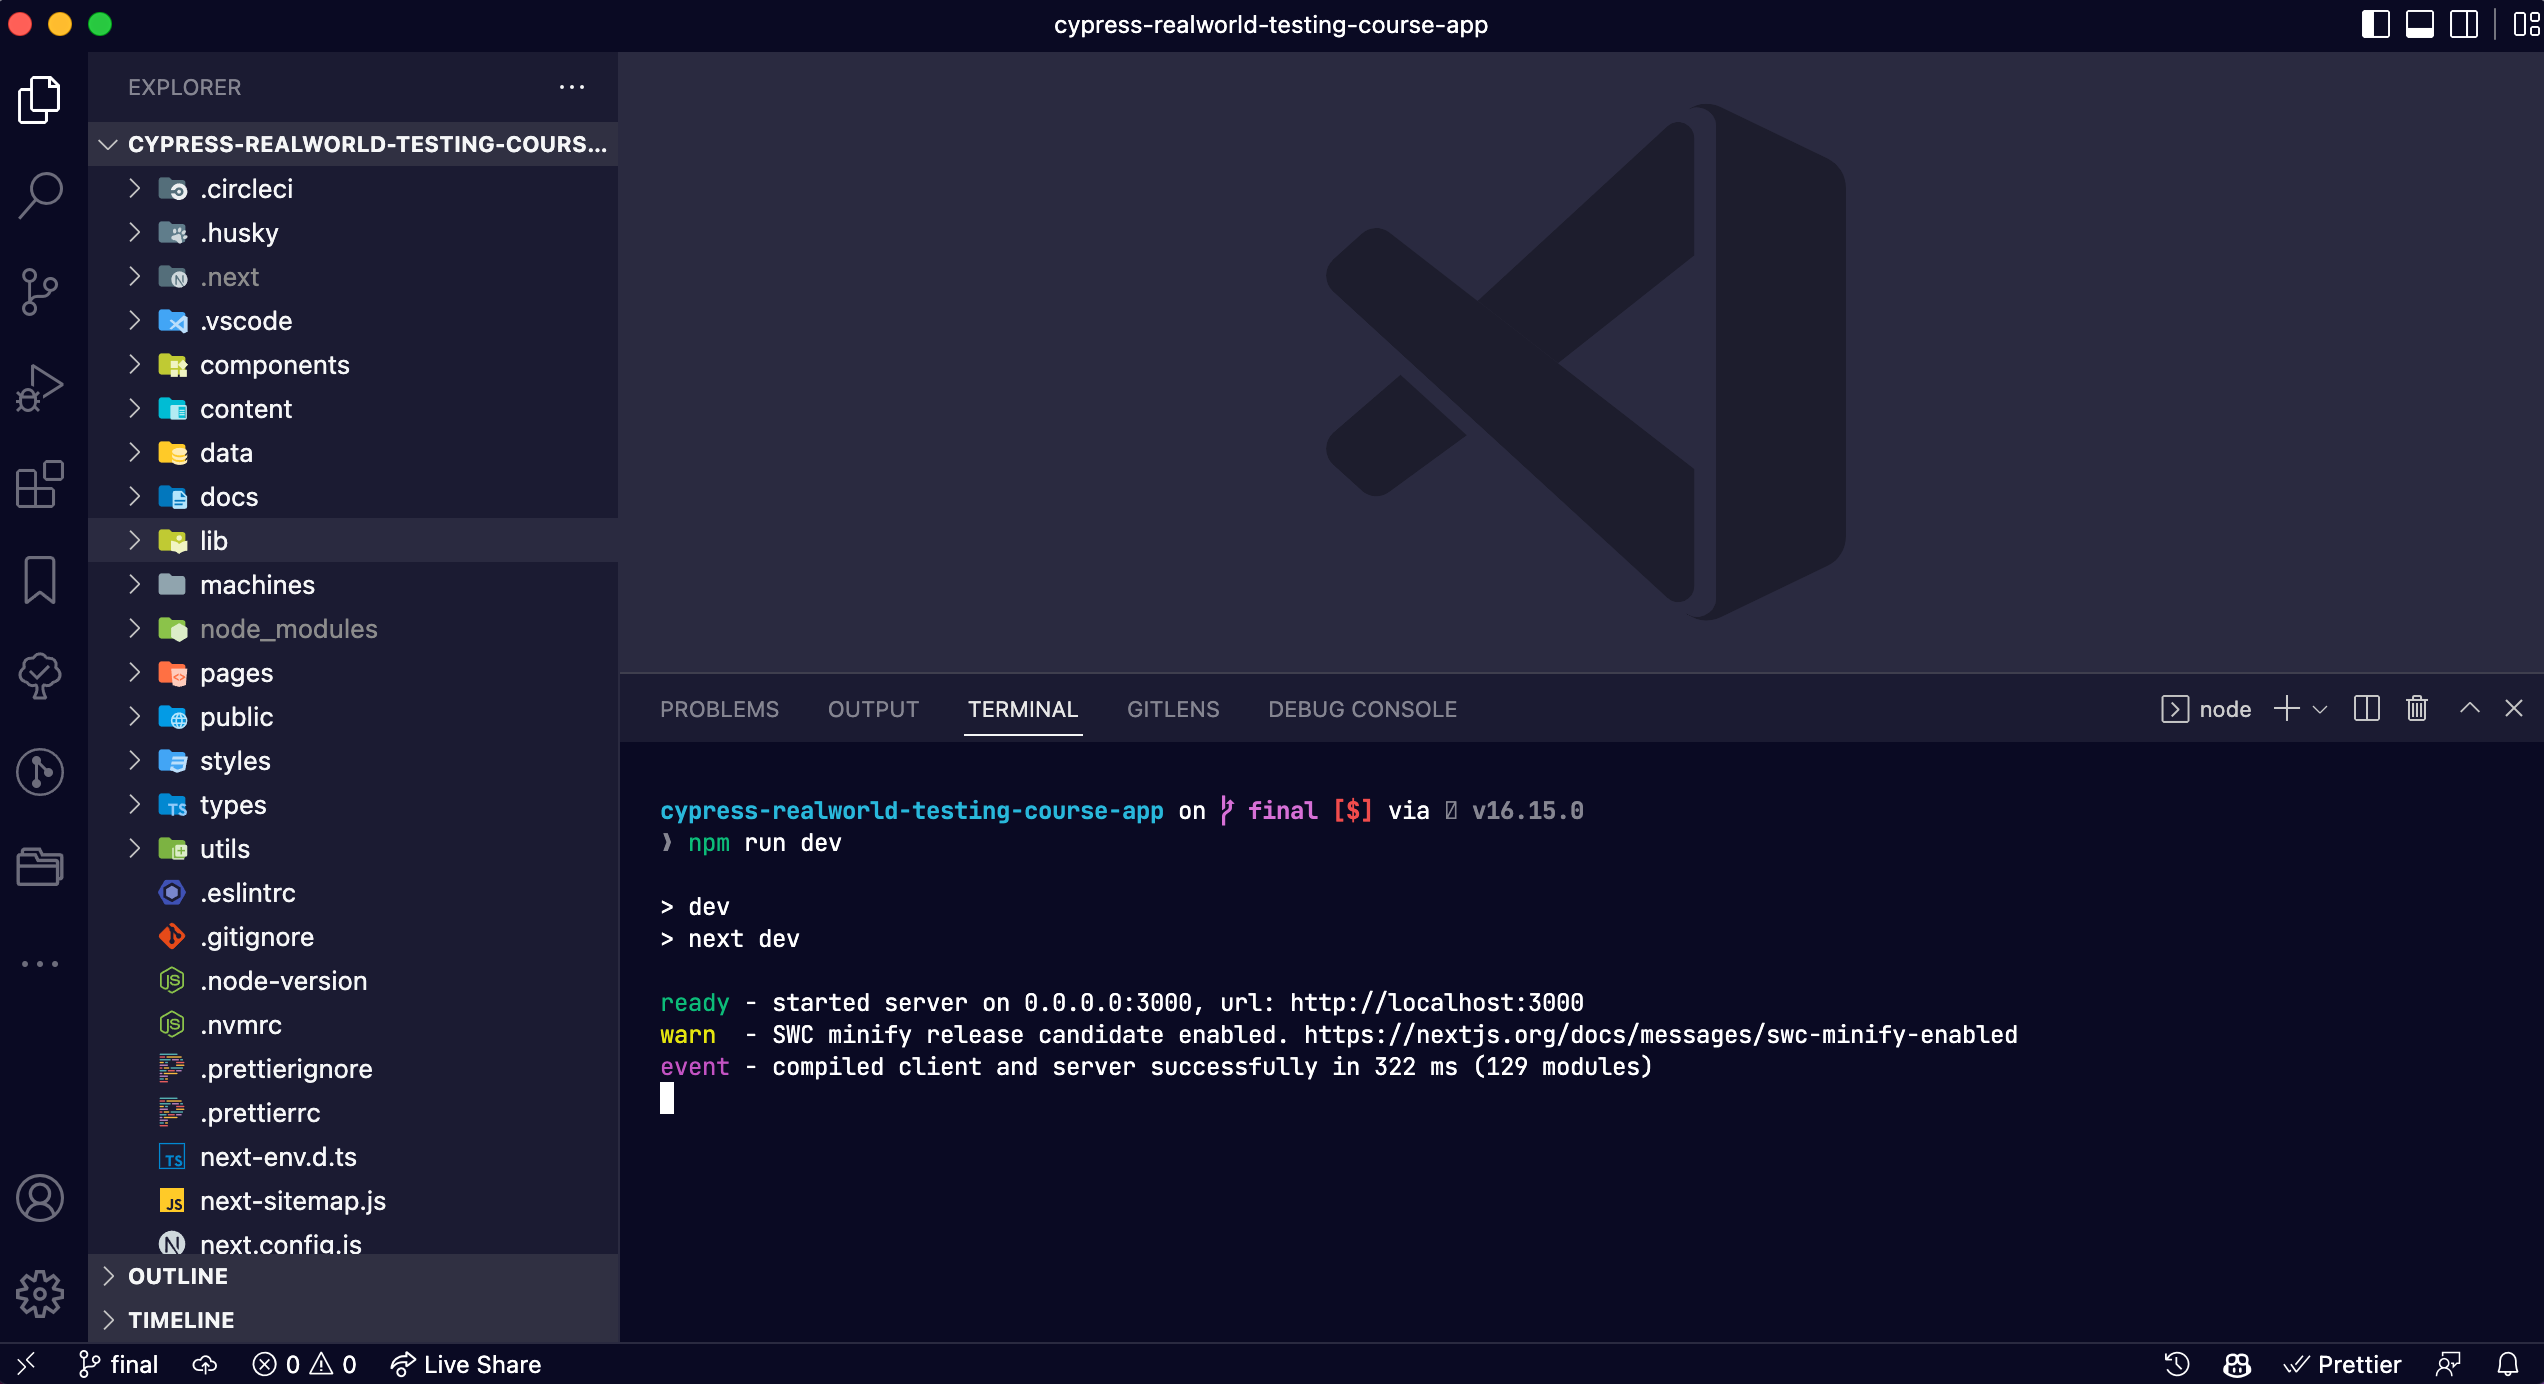The width and height of the screenshot is (2544, 1384).
Task: Click the Split Terminal icon
Action: coord(2366,709)
